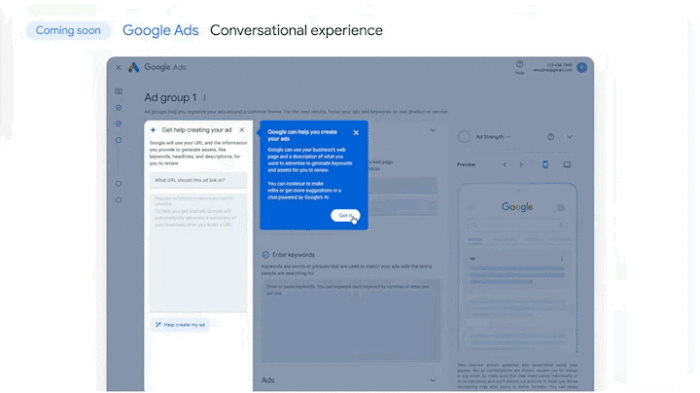Select the fourth sidebar step circle
700x393 pixels.
[x=118, y=184]
